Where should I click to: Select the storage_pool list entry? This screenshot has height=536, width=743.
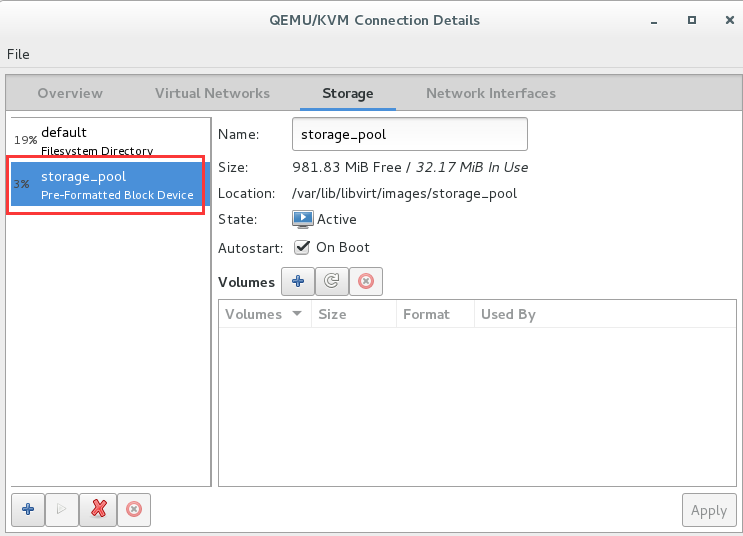110,184
